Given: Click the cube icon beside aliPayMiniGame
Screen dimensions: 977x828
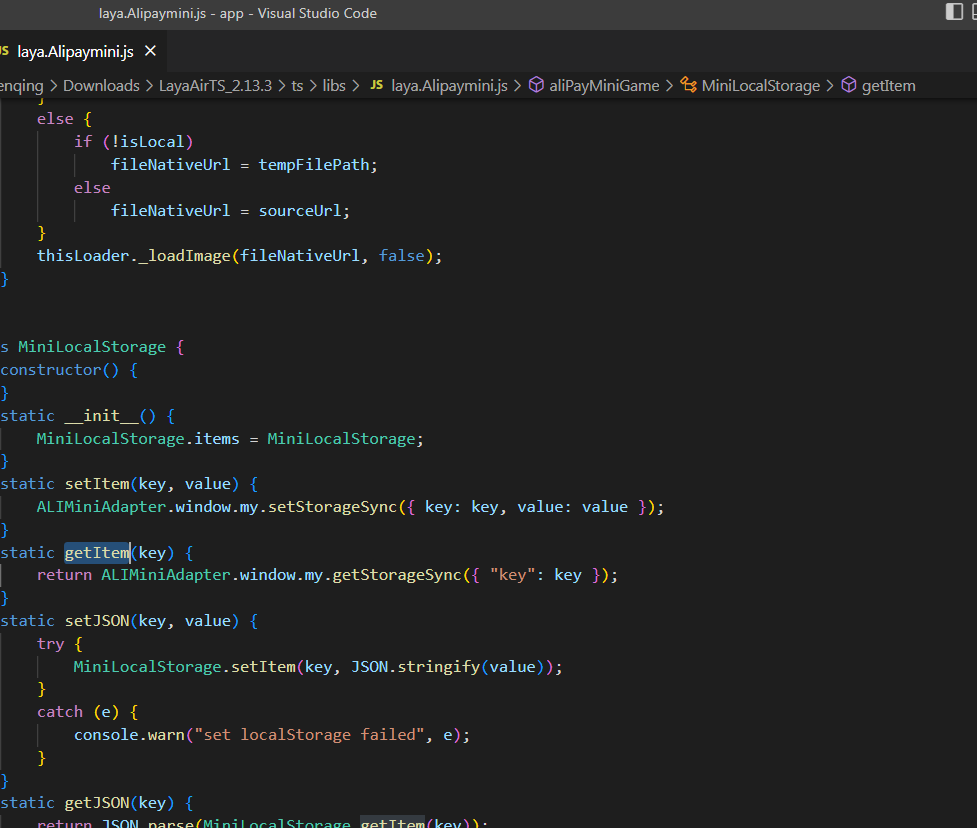Looking at the screenshot, I should tap(536, 85).
